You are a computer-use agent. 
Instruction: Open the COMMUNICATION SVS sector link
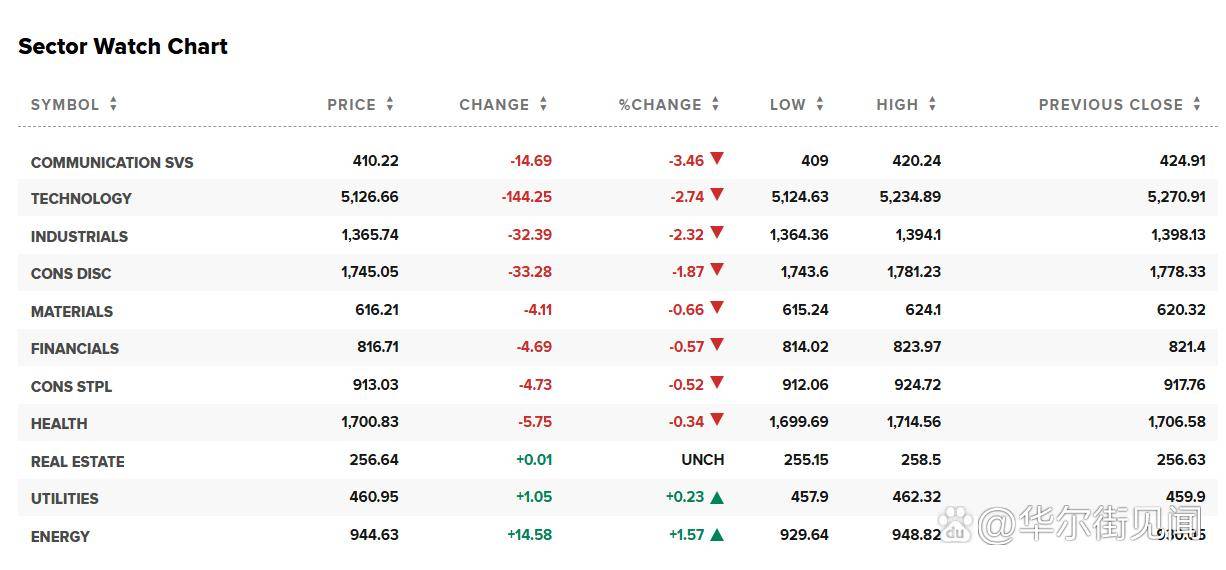pos(112,162)
